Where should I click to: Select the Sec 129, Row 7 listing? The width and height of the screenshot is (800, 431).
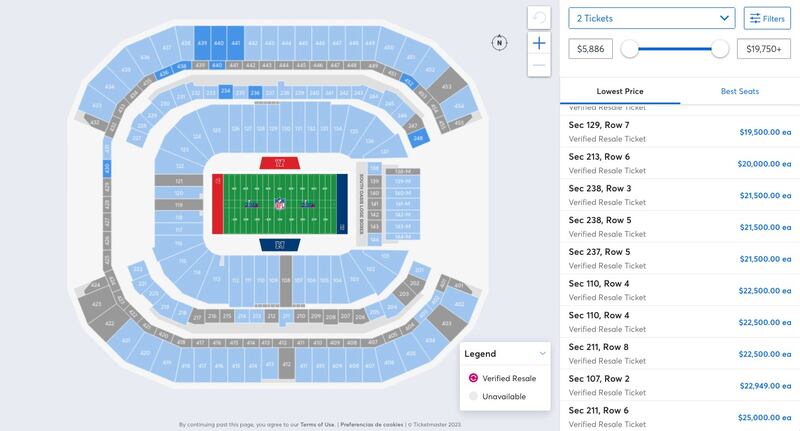pos(680,131)
